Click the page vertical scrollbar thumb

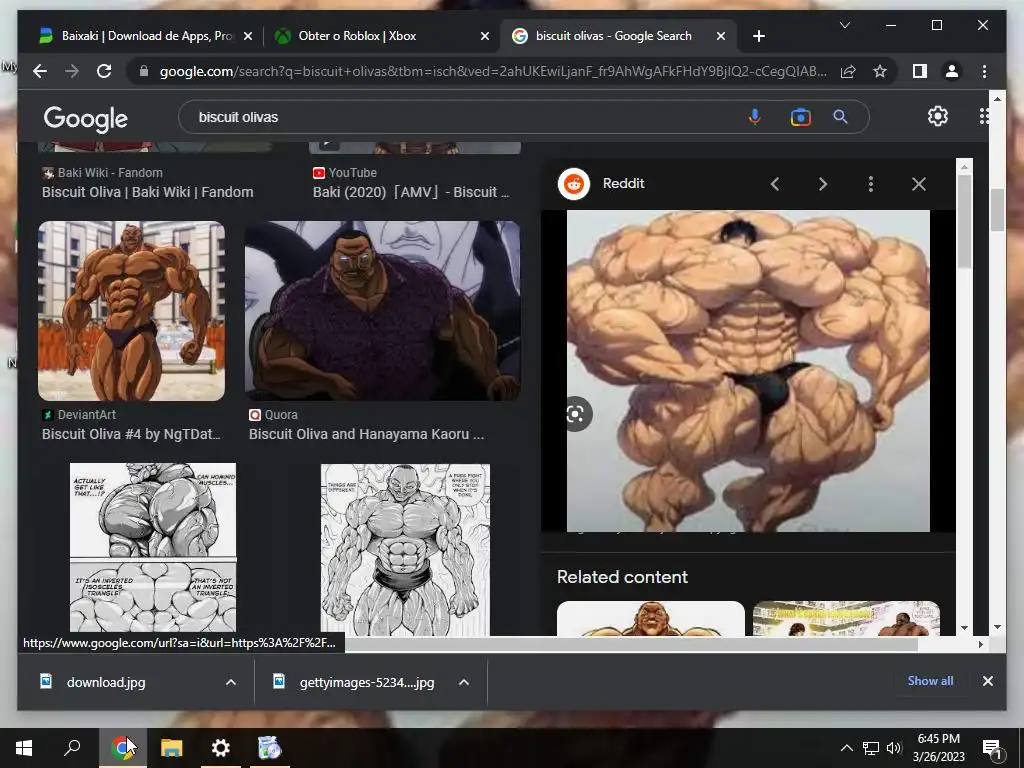[997, 210]
